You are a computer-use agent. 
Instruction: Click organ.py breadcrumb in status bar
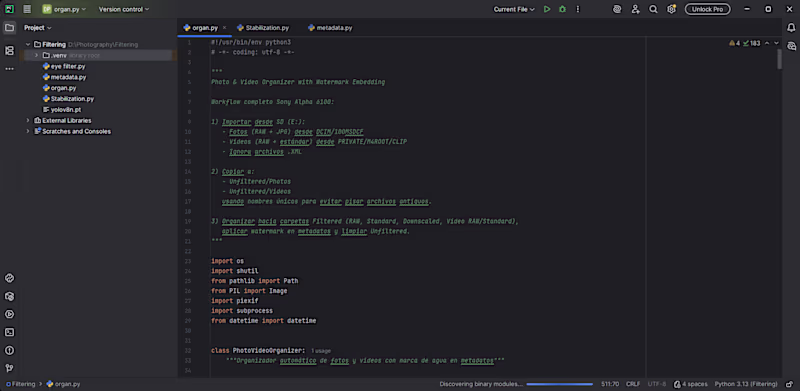click(63, 384)
